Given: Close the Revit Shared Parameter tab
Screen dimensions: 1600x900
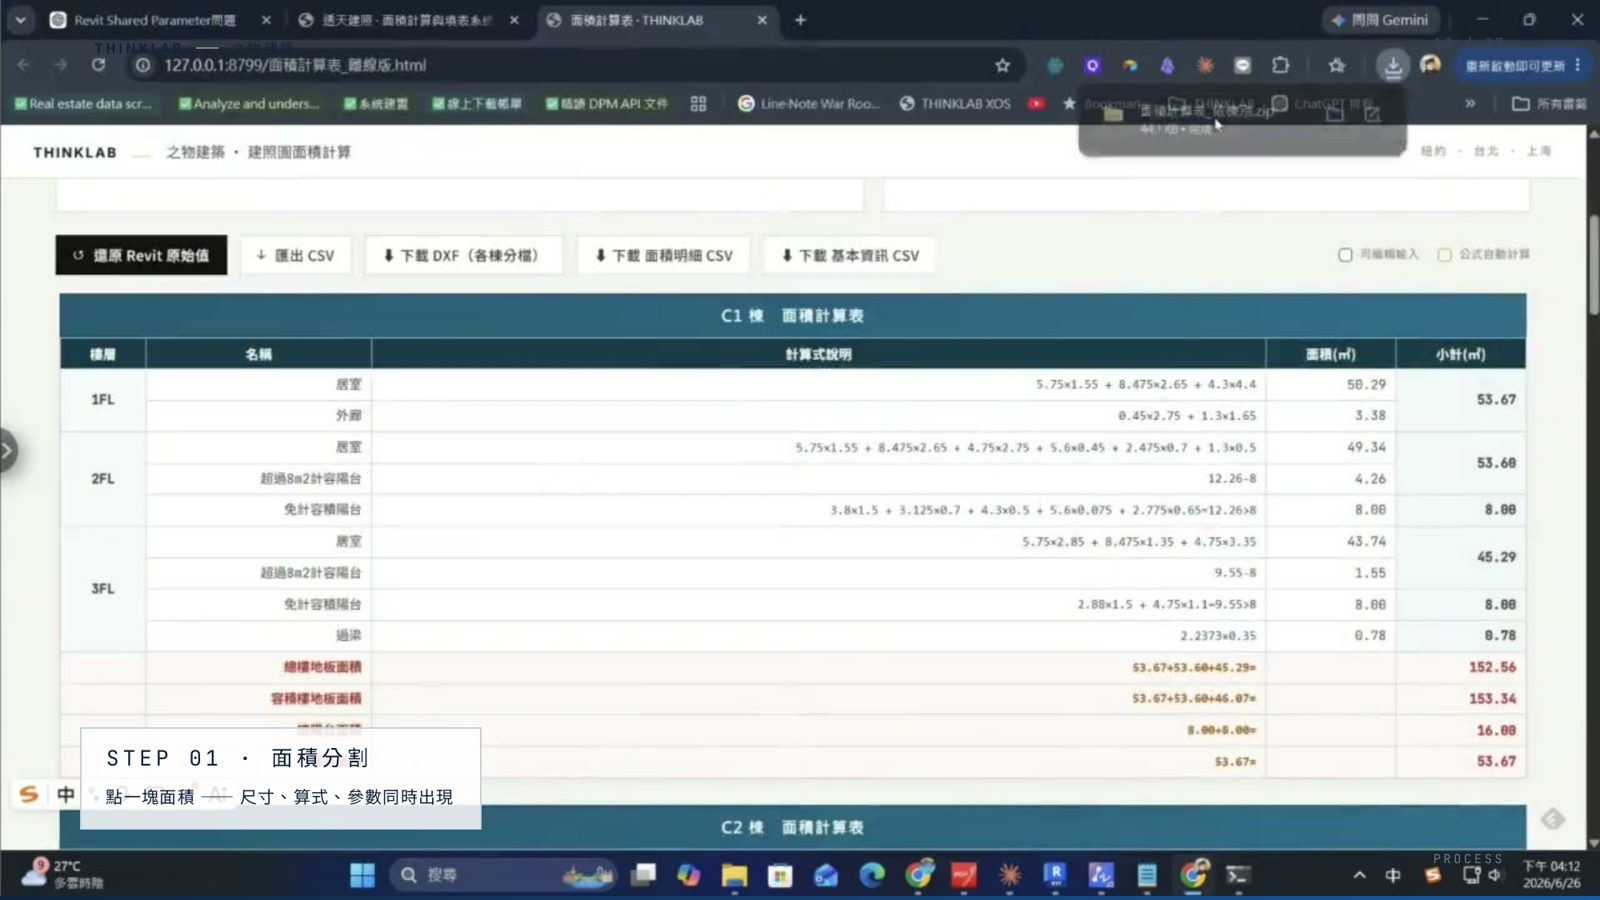Looking at the screenshot, I should pyautogui.click(x=266, y=20).
